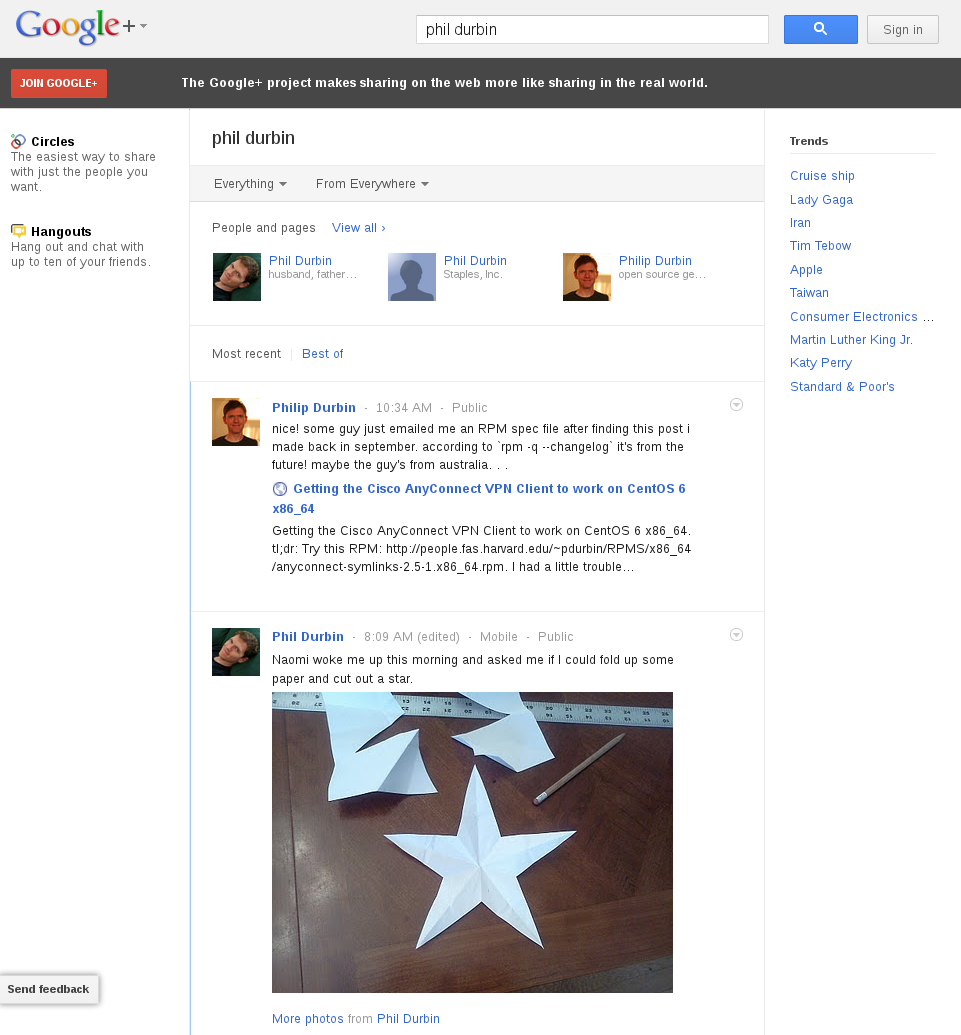Open the Cruise ship trend
The width and height of the screenshot is (961, 1035).
[x=822, y=176]
